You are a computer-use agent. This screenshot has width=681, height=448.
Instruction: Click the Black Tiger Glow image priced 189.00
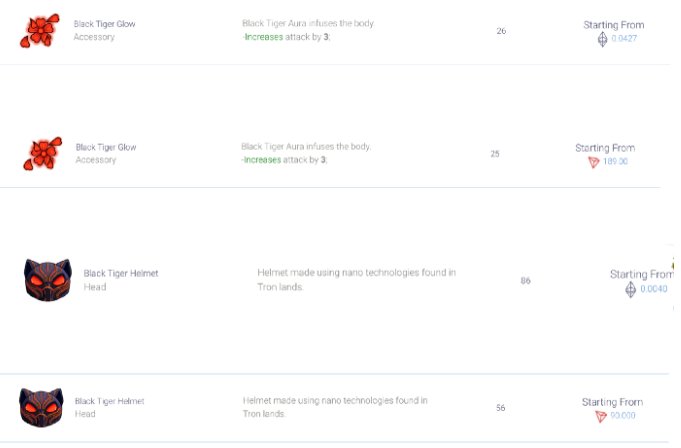[x=43, y=153]
